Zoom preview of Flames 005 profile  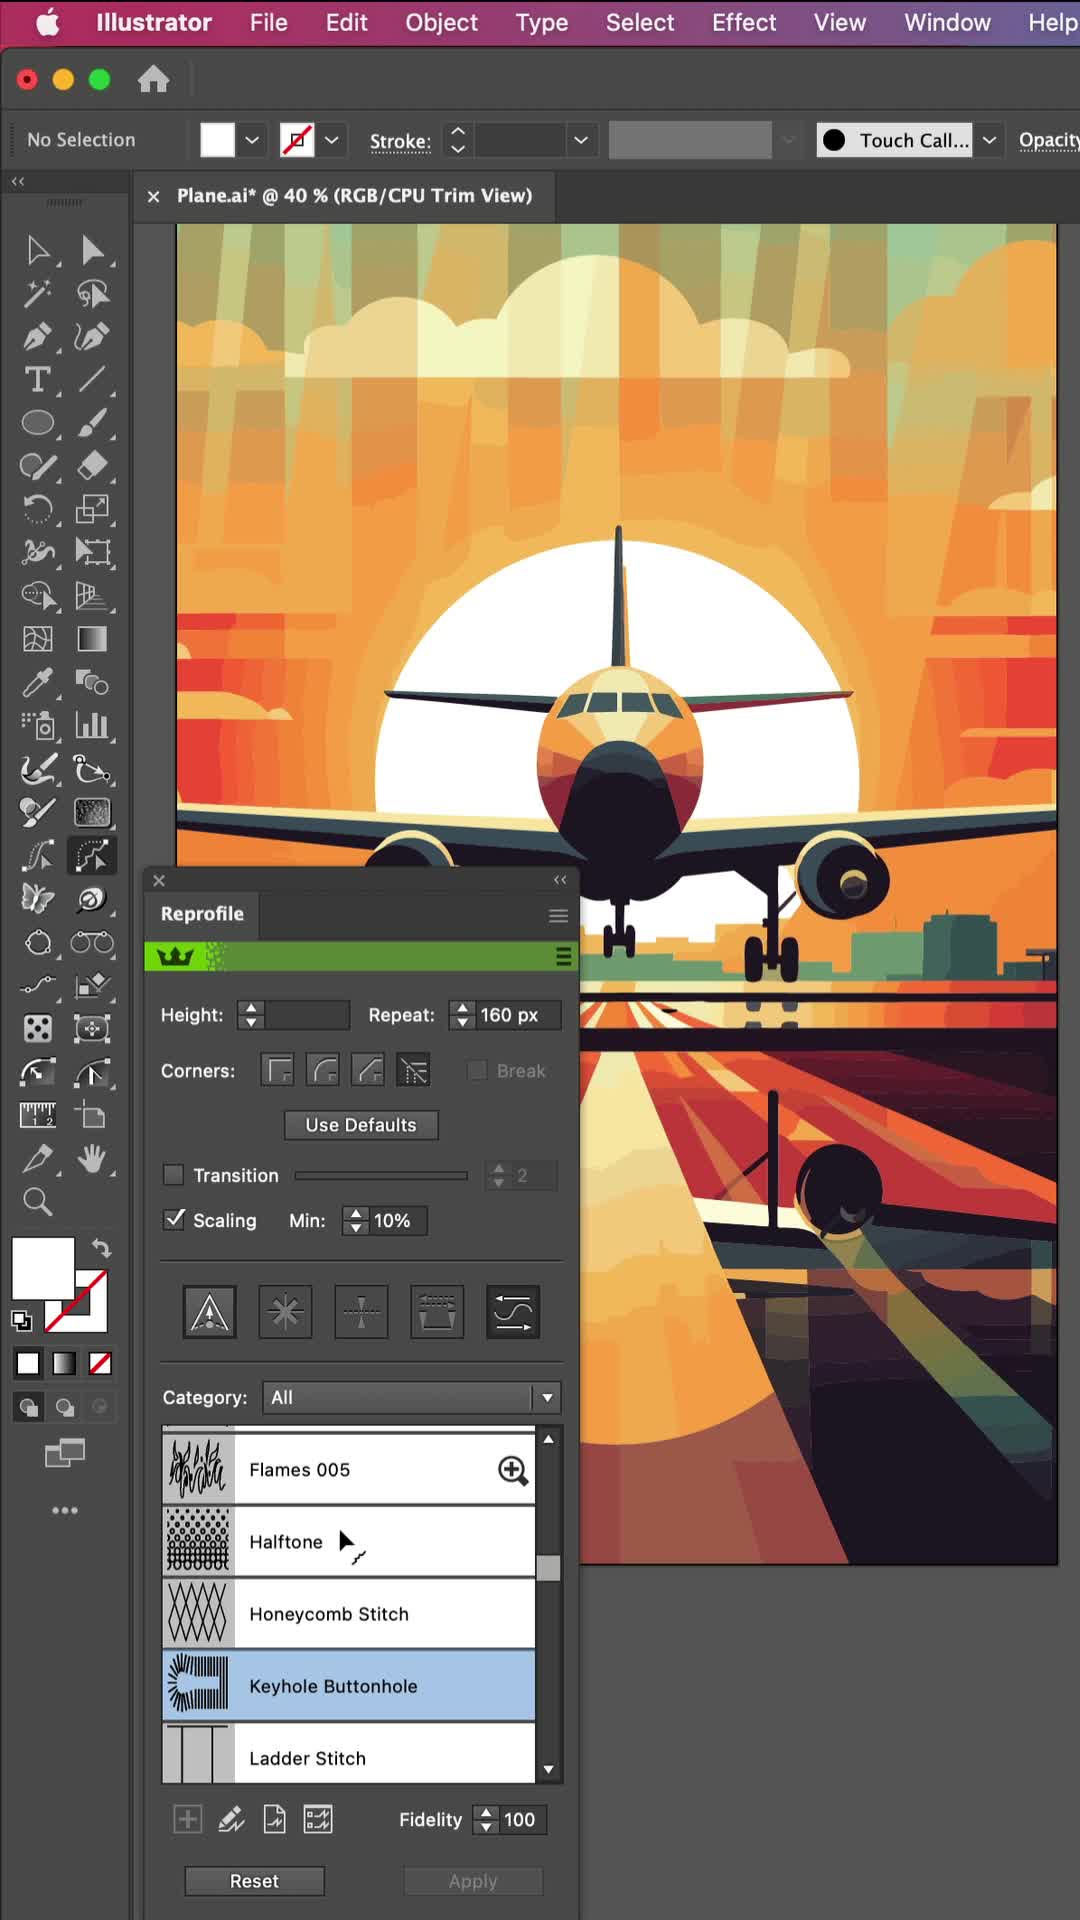tap(513, 1470)
